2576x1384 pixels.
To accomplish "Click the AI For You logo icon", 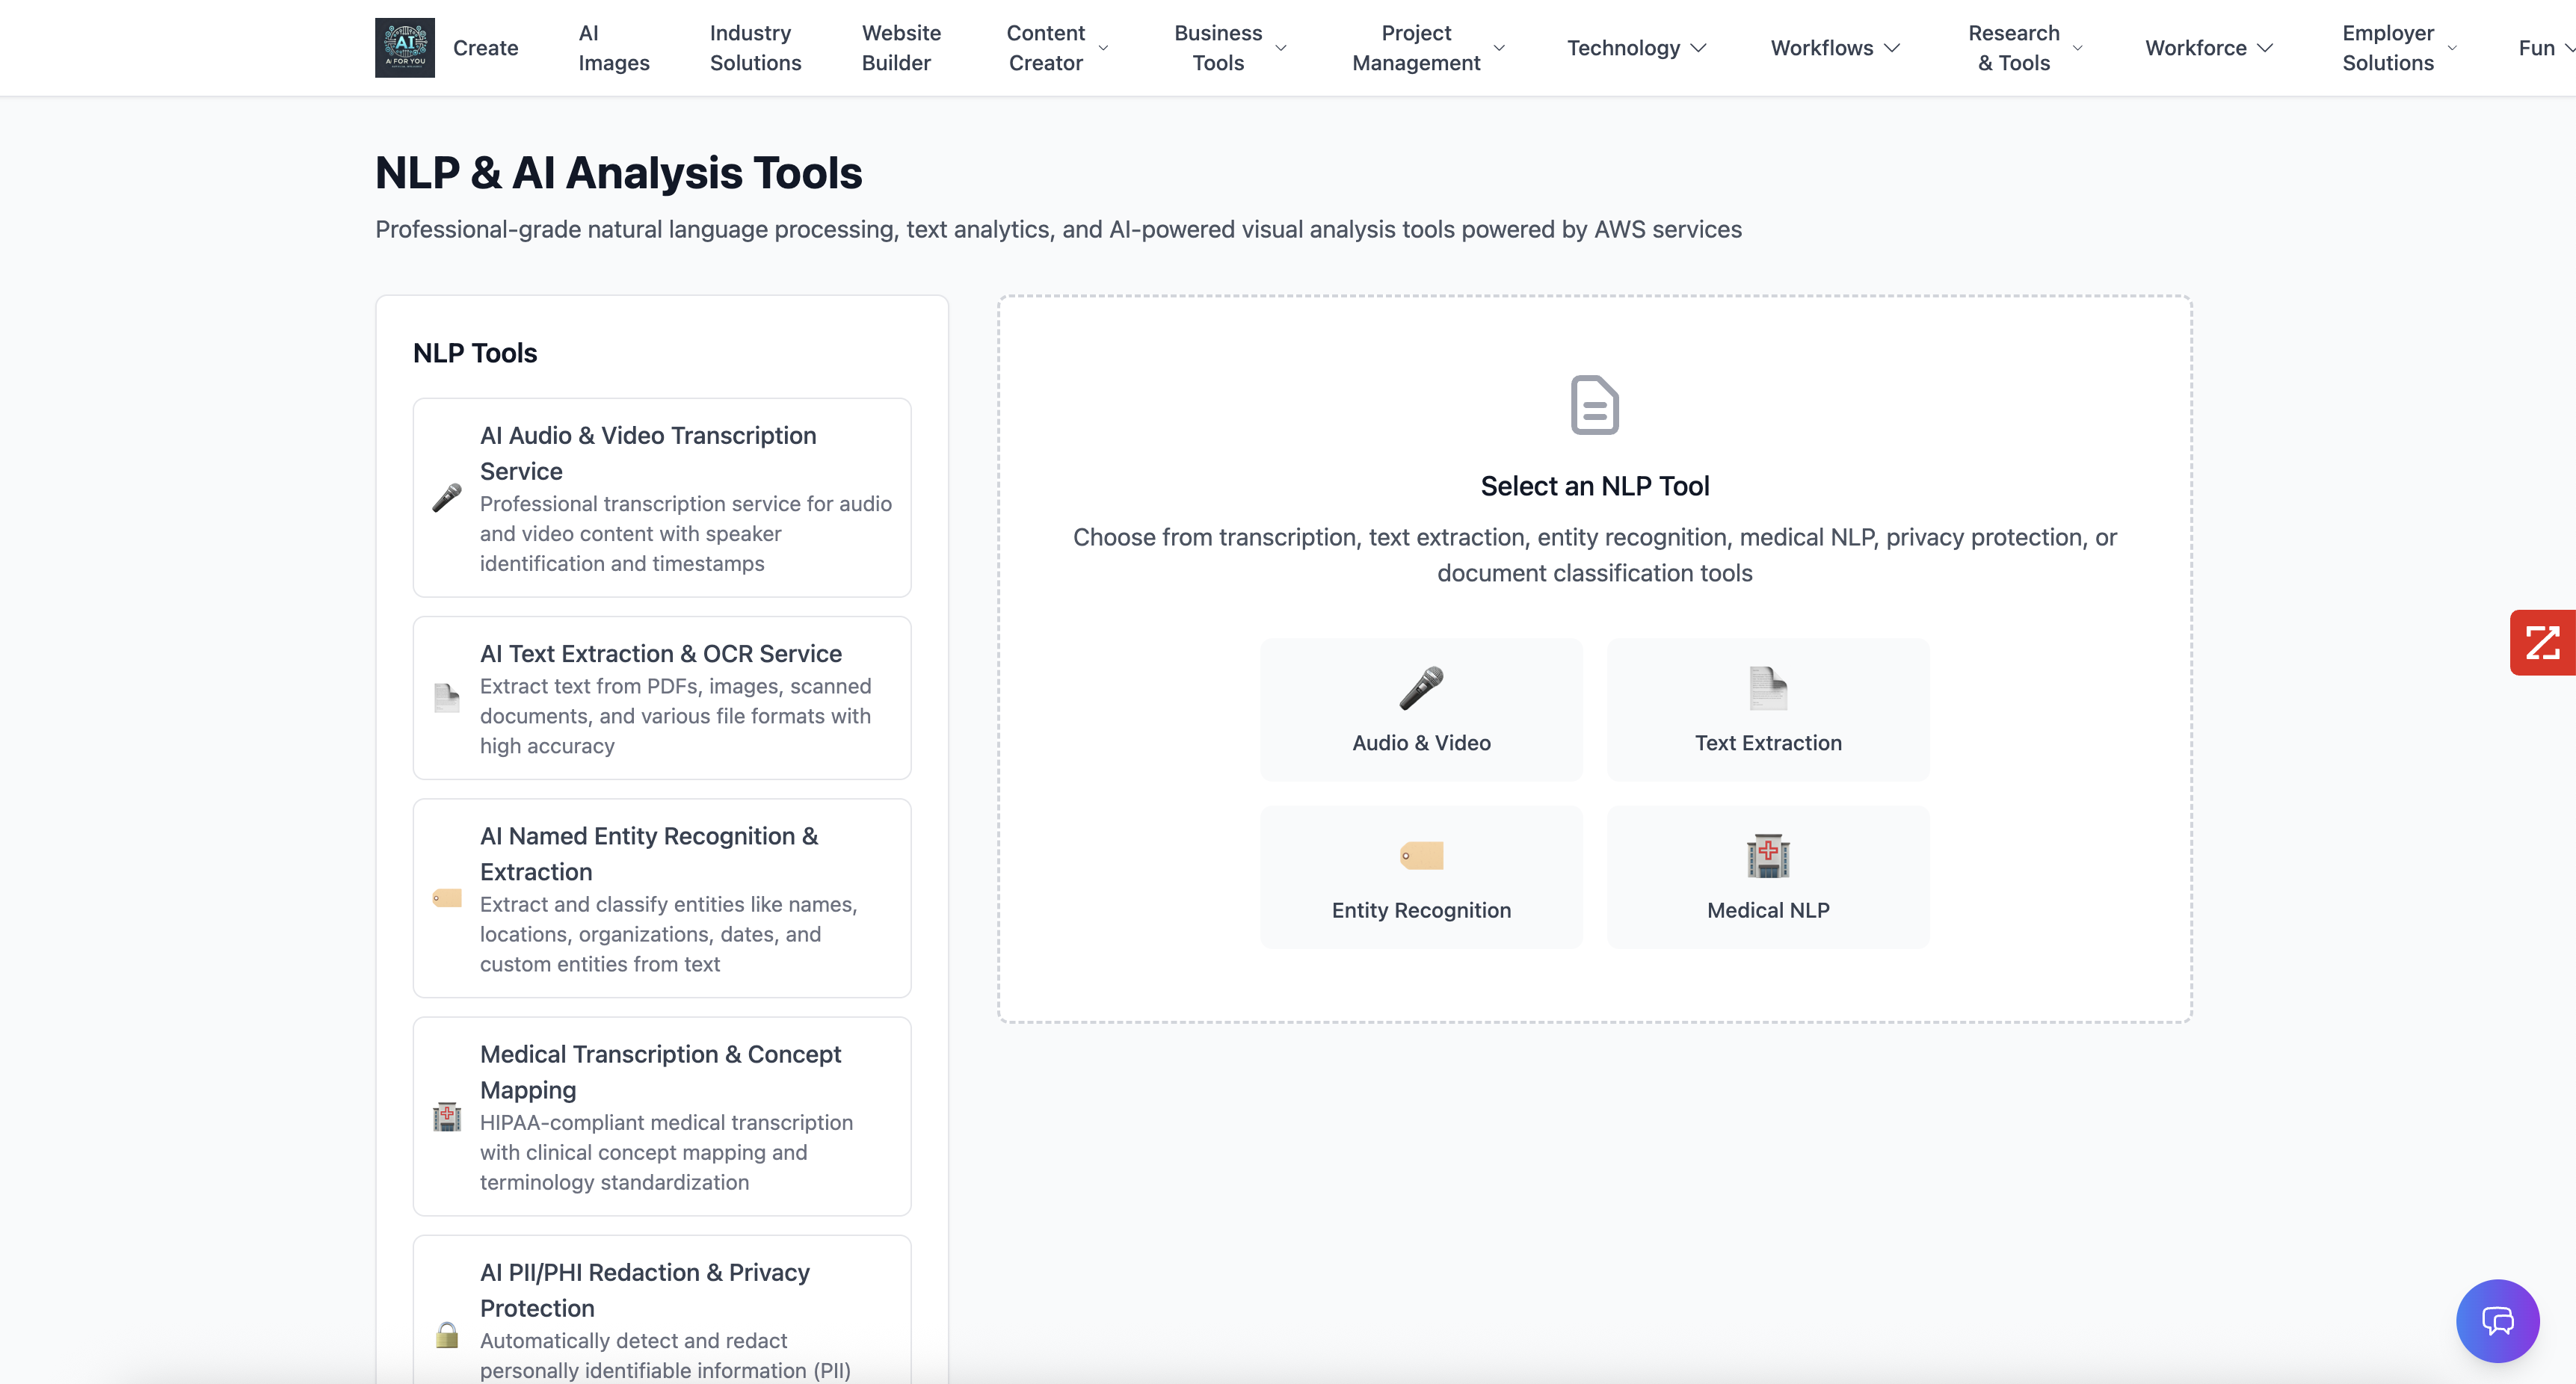I will point(404,47).
